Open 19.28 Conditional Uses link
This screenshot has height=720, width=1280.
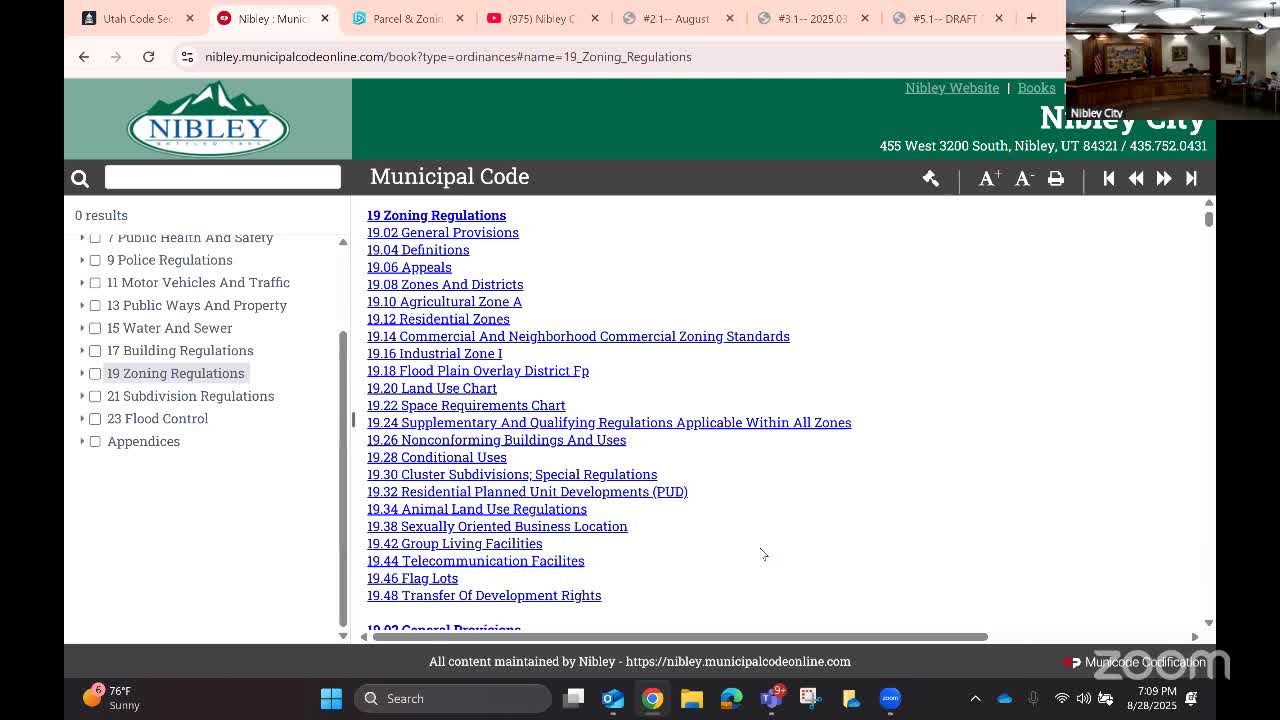436,457
